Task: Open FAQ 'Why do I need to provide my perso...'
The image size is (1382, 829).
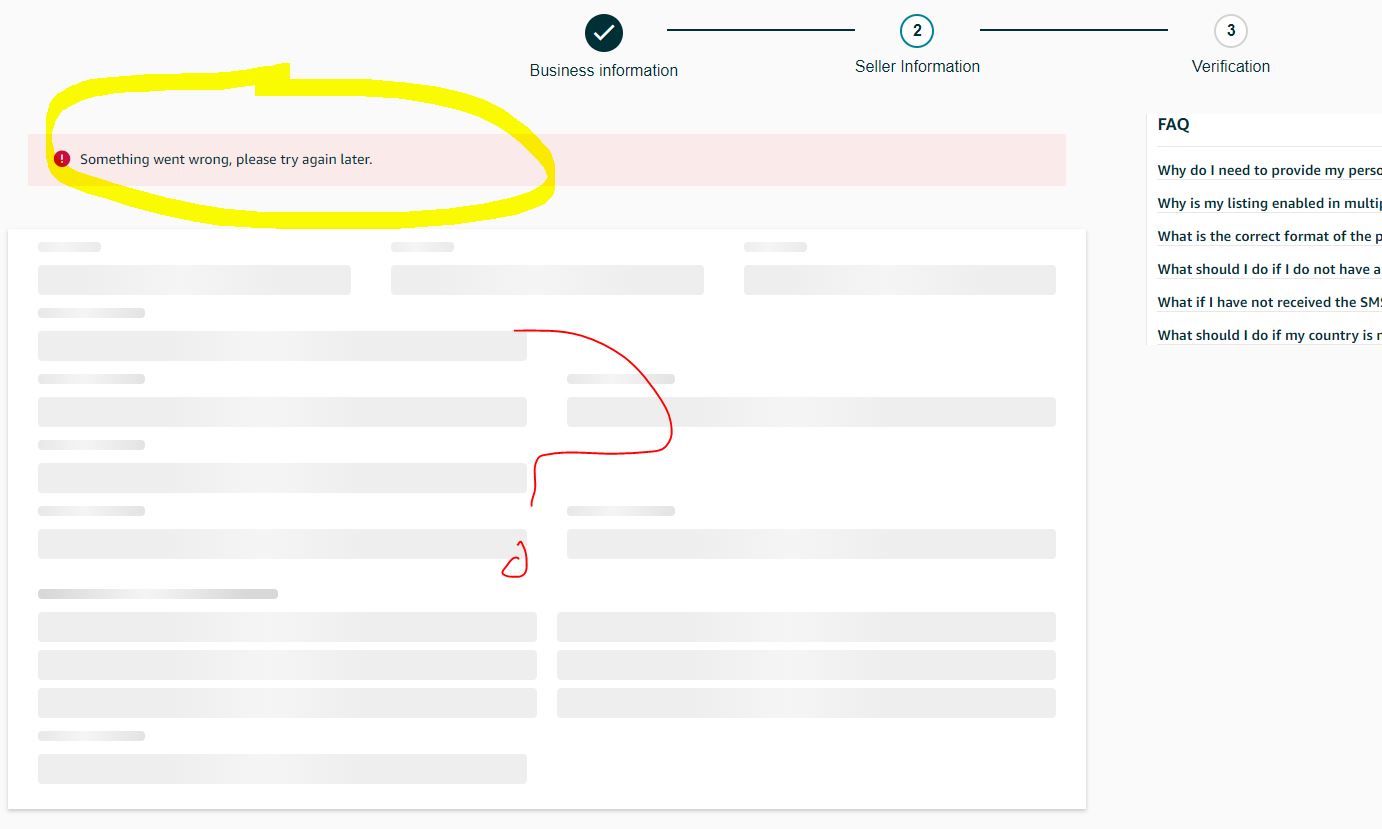Action: [x=1269, y=171]
